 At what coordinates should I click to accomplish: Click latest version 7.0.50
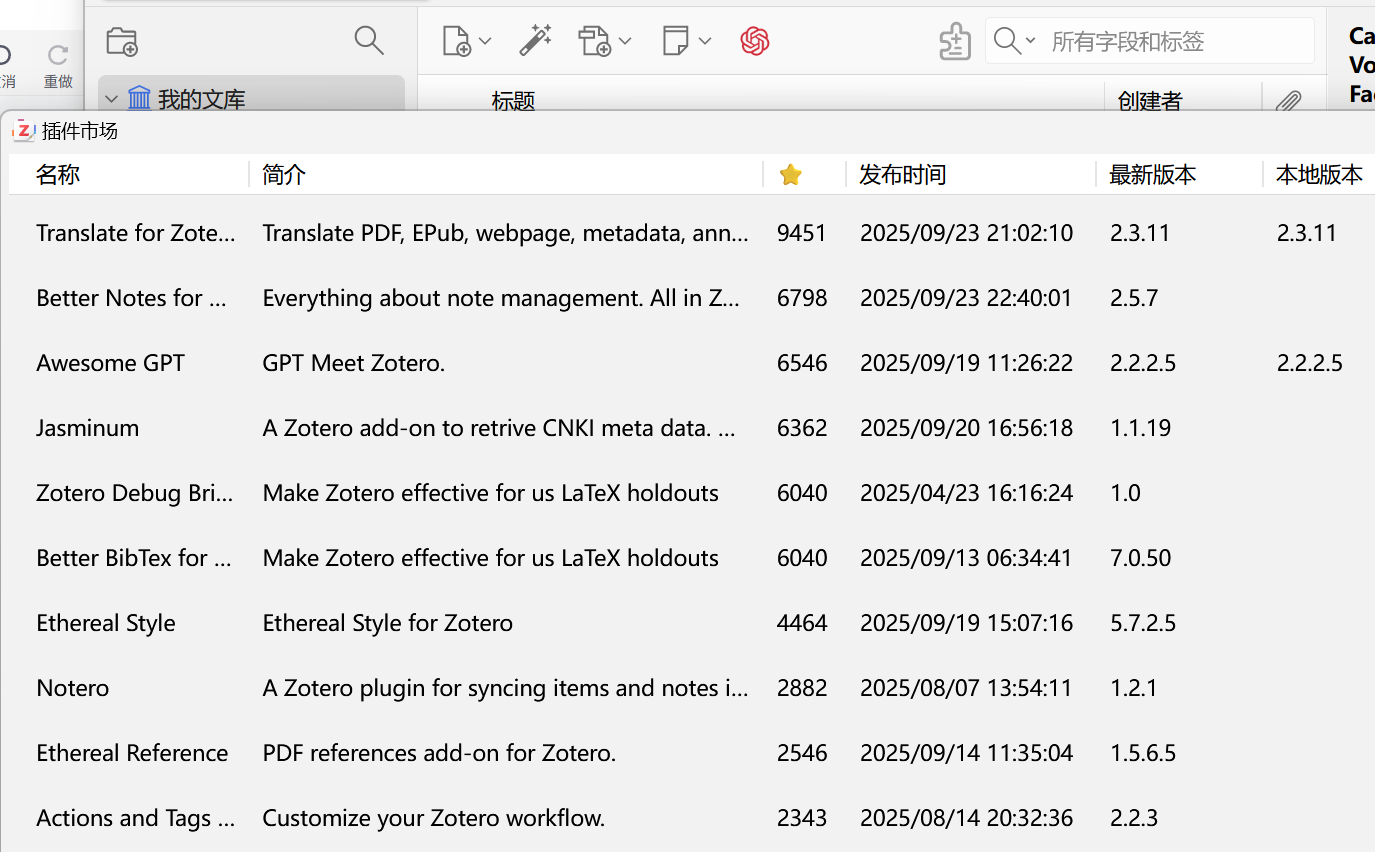click(x=1140, y=557)
